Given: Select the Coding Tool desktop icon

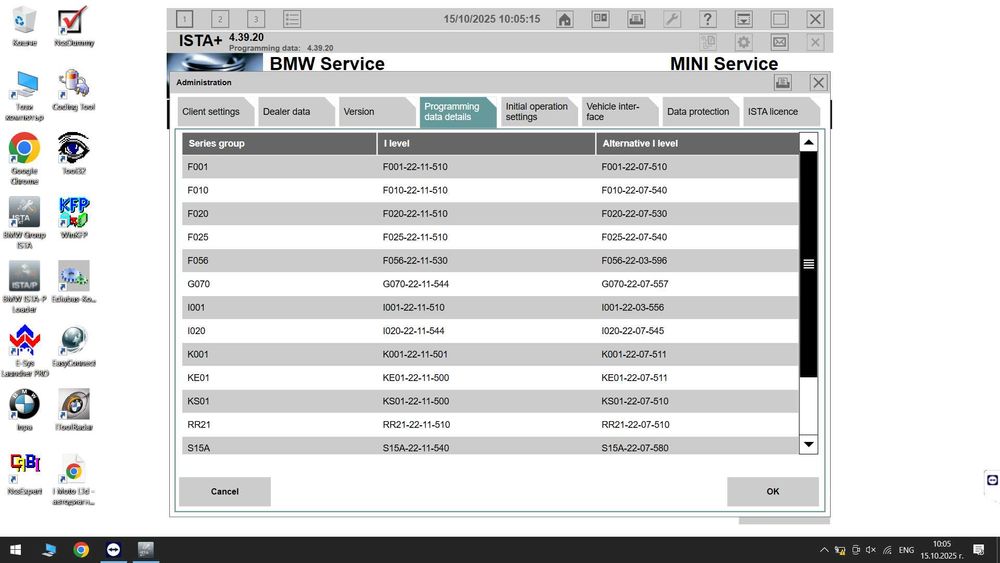Looking at the screenshot, I should [74, 91].
